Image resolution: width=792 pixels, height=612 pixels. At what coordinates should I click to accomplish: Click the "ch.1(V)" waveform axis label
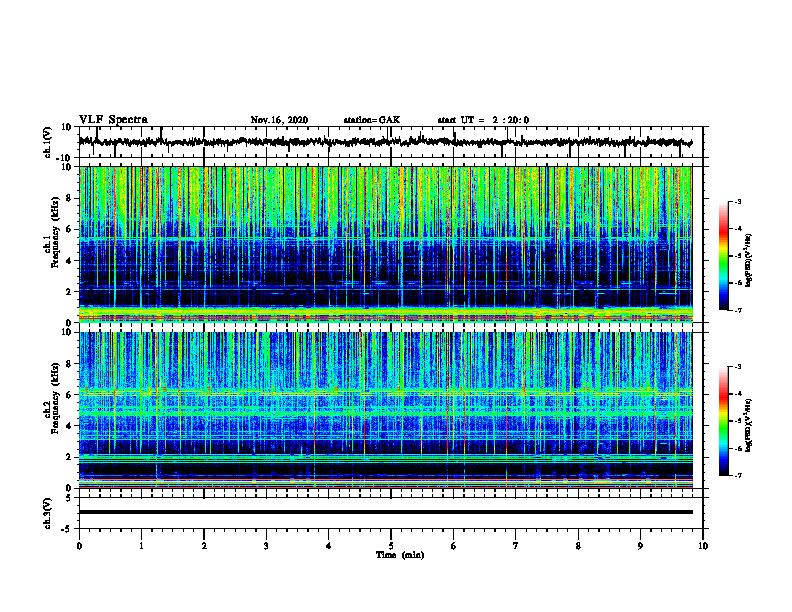point(48,142)
